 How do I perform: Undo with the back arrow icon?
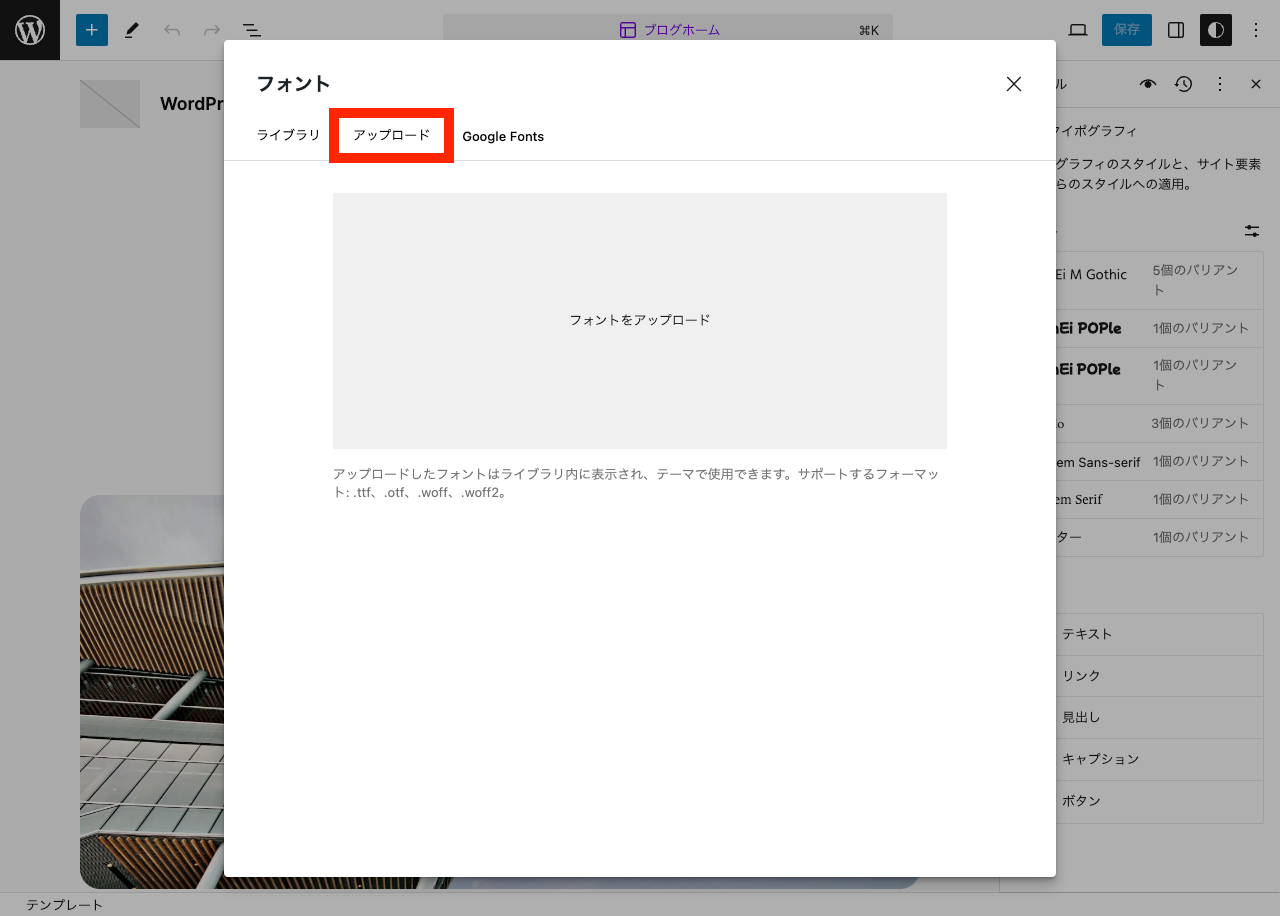click(x=172, y=30)
